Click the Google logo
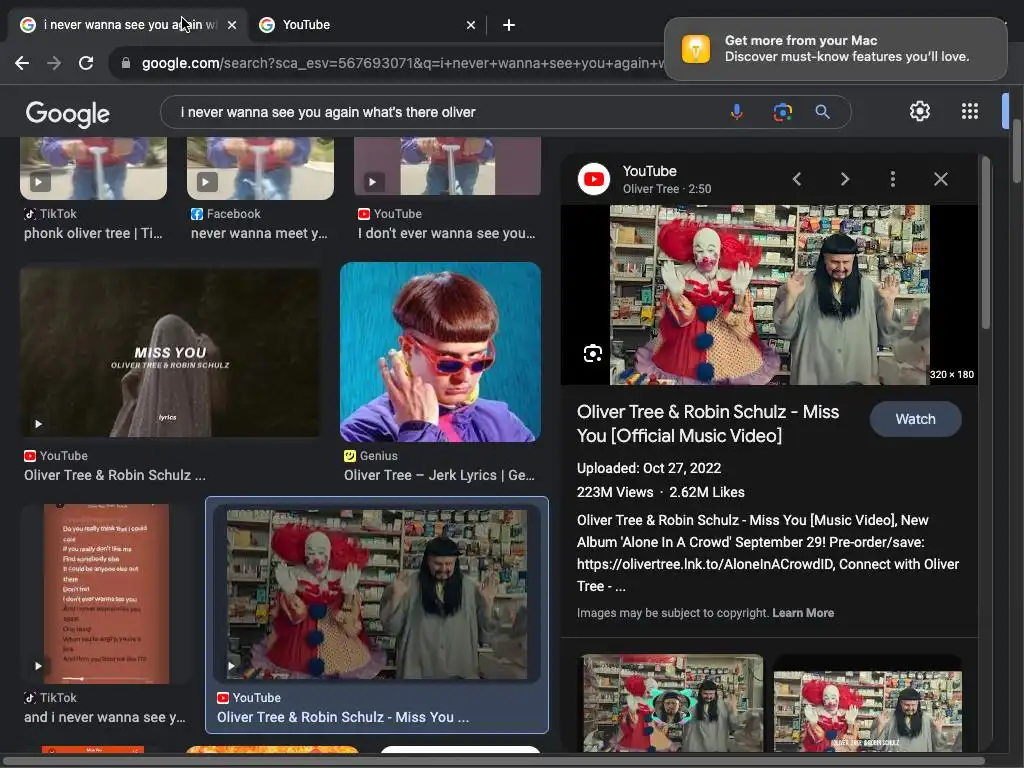 (x=67, y=114)
